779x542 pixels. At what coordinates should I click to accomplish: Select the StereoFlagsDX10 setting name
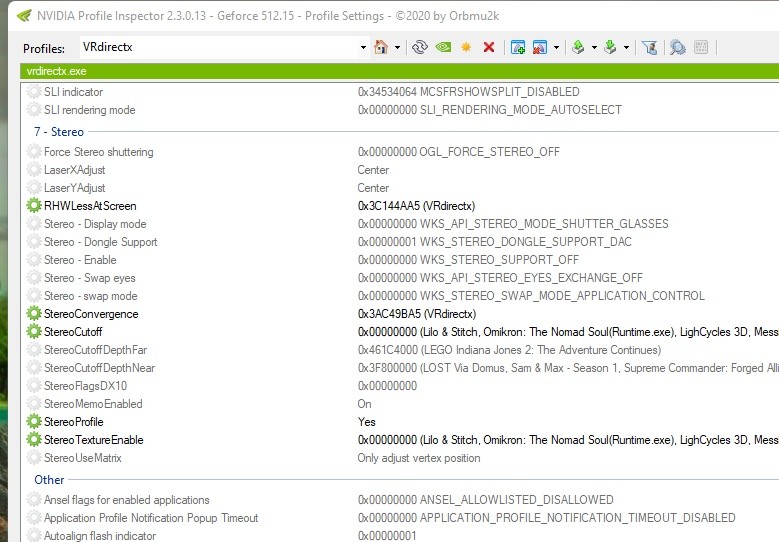tap(85, 386)
